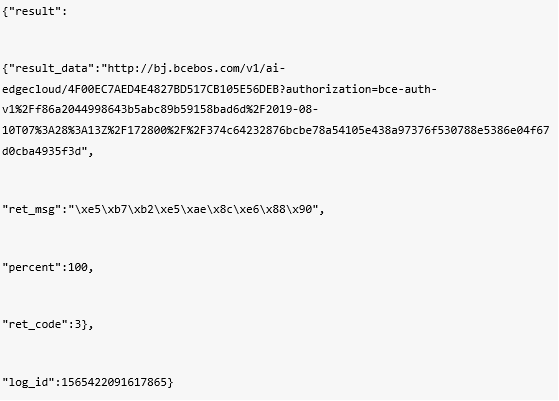Click the \xe6\x88\x90 trailing bytes
Image resolution: width=559 pixels, height=401 pixels.
point(273,209)
